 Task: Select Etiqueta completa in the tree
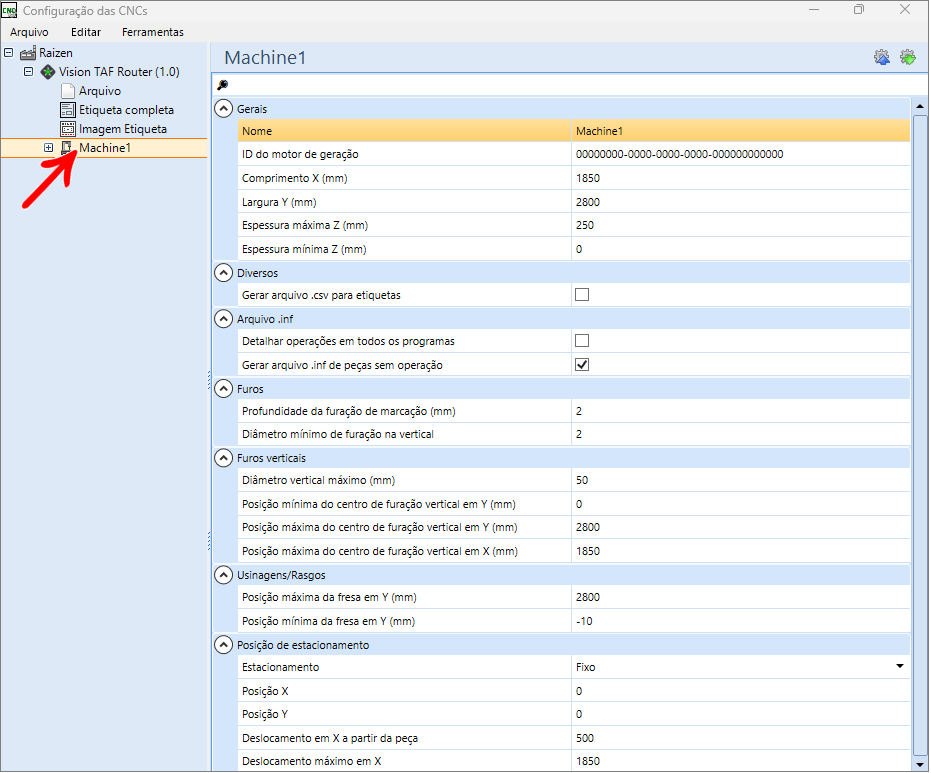click(126, 110)
